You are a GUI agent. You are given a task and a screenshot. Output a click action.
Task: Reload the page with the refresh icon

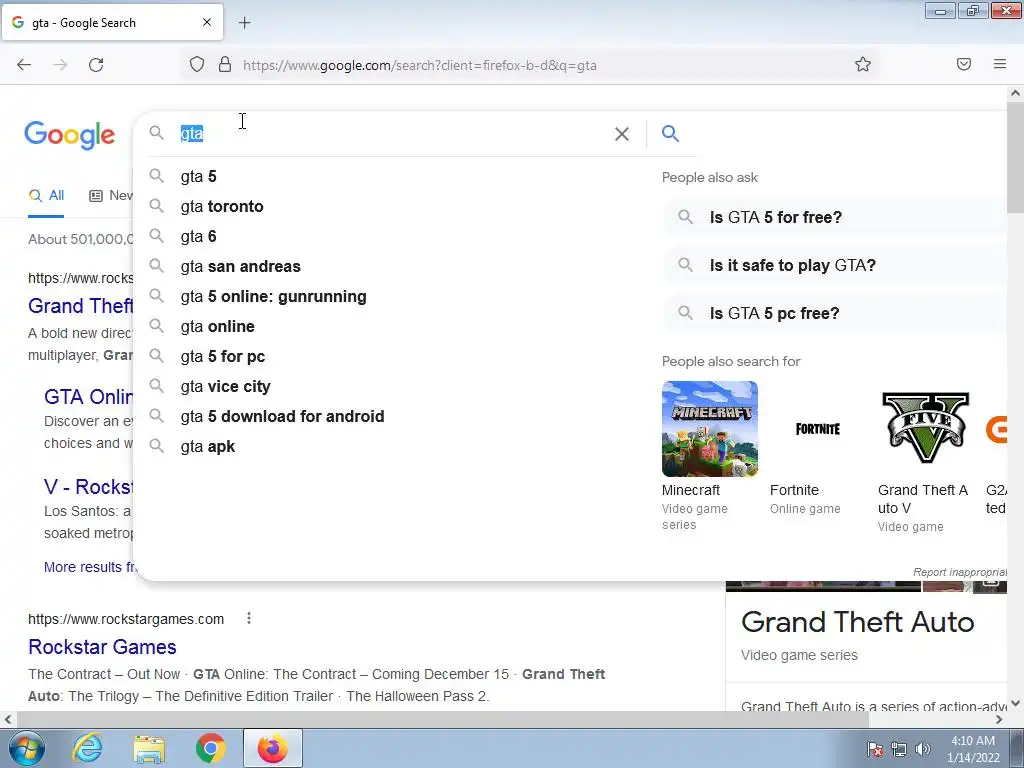tap(96, 65)
